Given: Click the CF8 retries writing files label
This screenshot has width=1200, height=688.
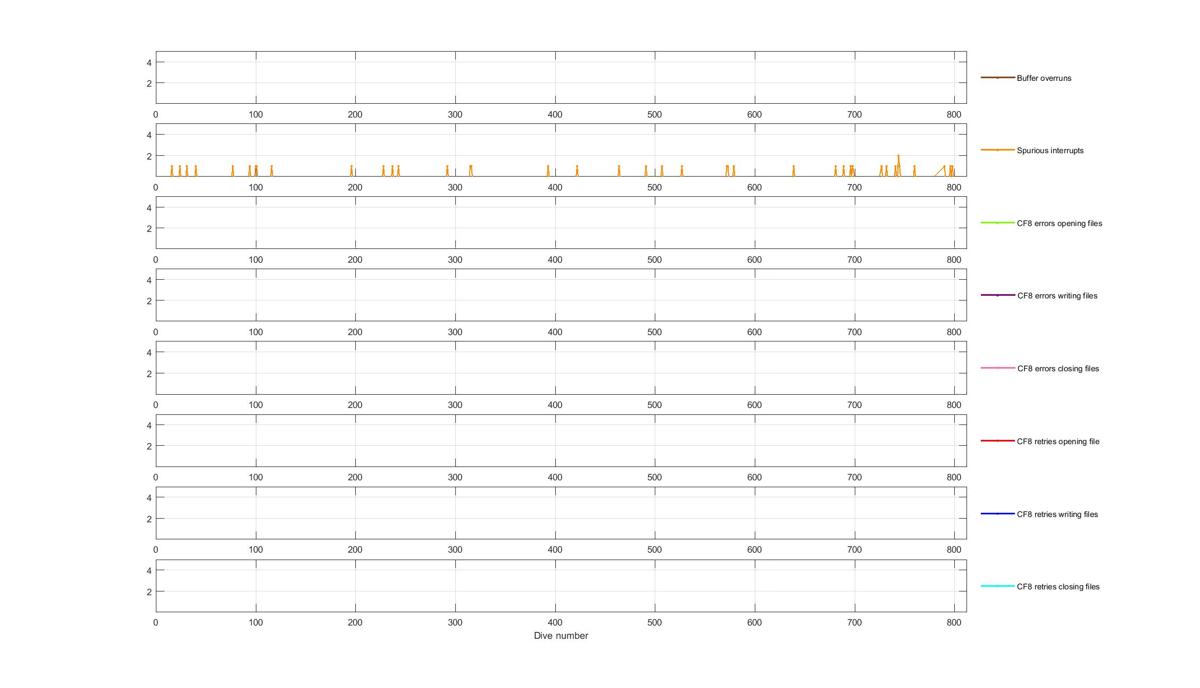Looking at the screenshot, I should click(x=1057, y=515).
